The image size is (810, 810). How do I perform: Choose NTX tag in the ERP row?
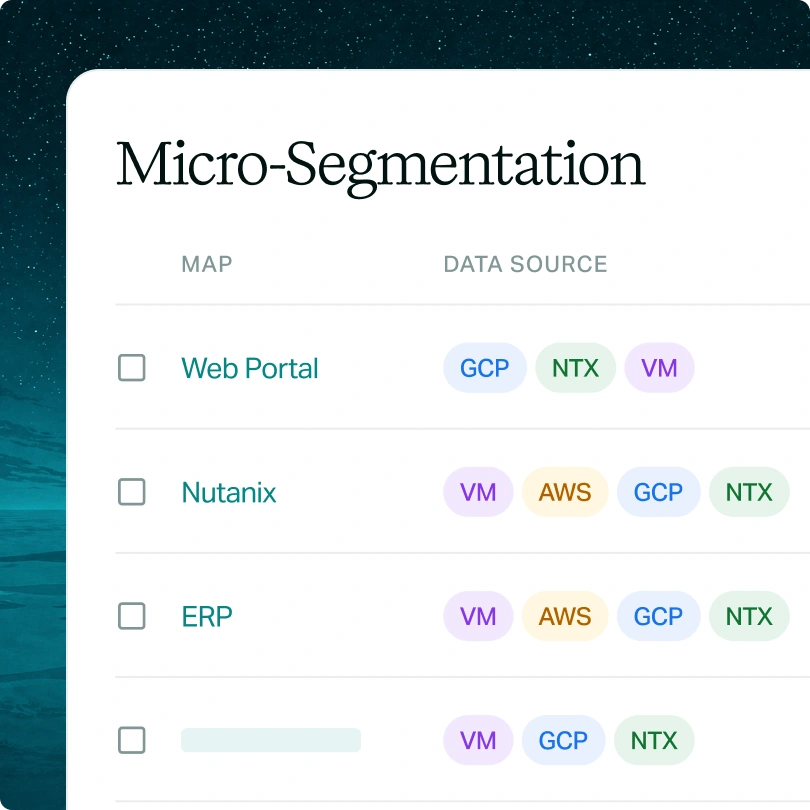tap(749, 616)
